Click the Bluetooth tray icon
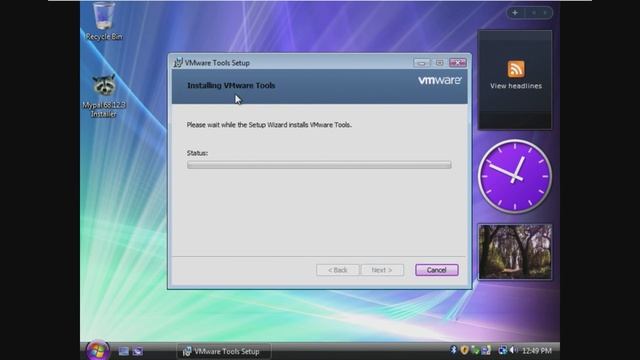 coord(453,350)
